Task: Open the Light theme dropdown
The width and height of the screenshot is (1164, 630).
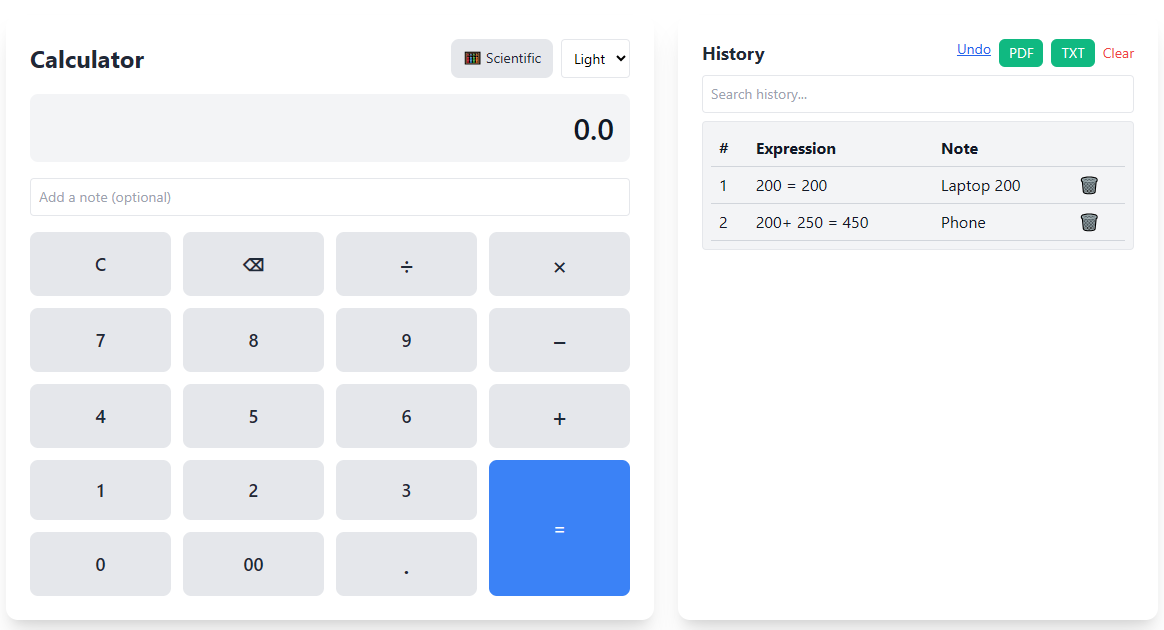Action: click(595, 59)
